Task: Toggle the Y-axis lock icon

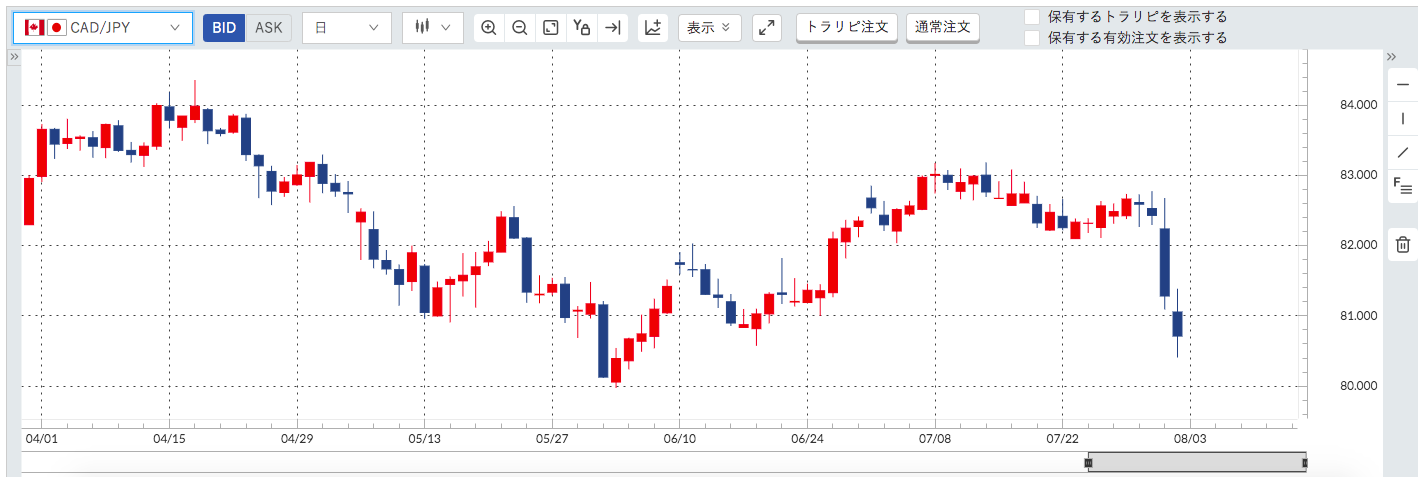Action: (x=582, y=28)
